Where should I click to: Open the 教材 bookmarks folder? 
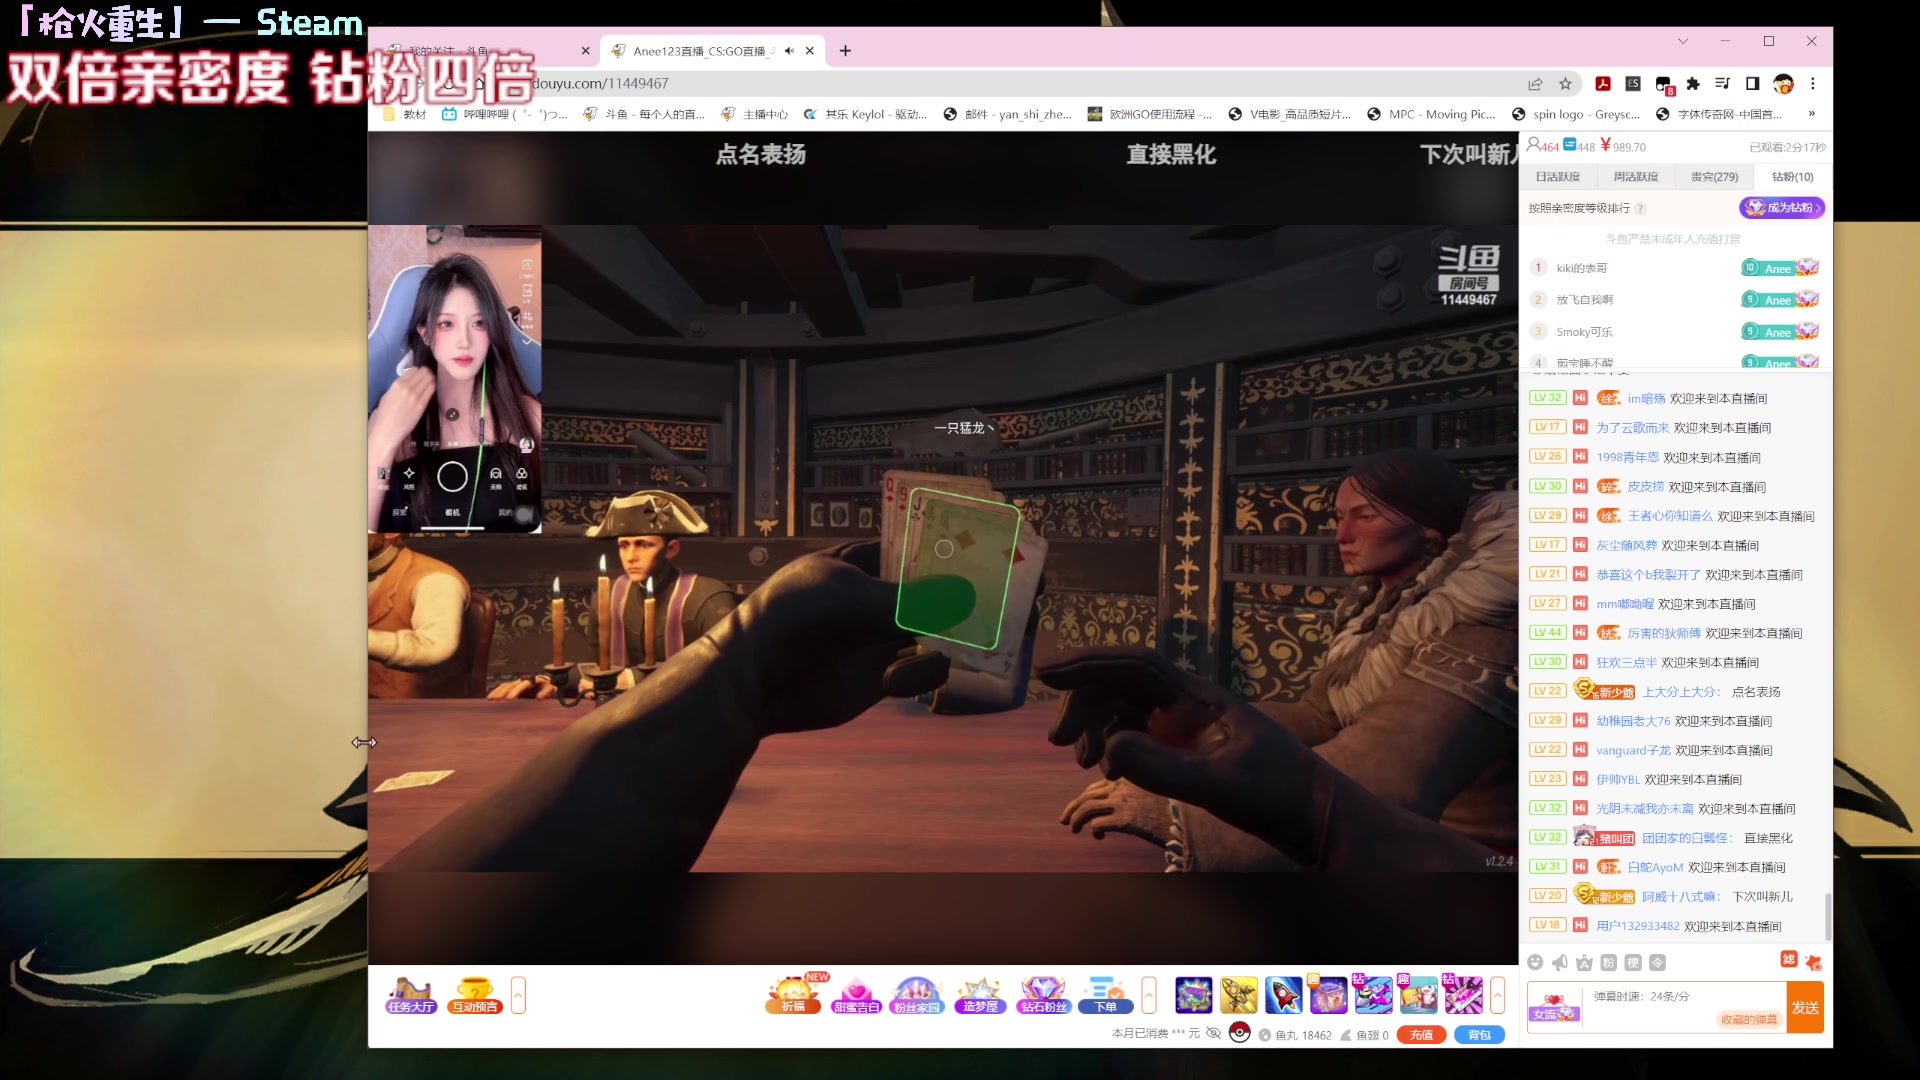pyautogui.click(x=405, y=114)
